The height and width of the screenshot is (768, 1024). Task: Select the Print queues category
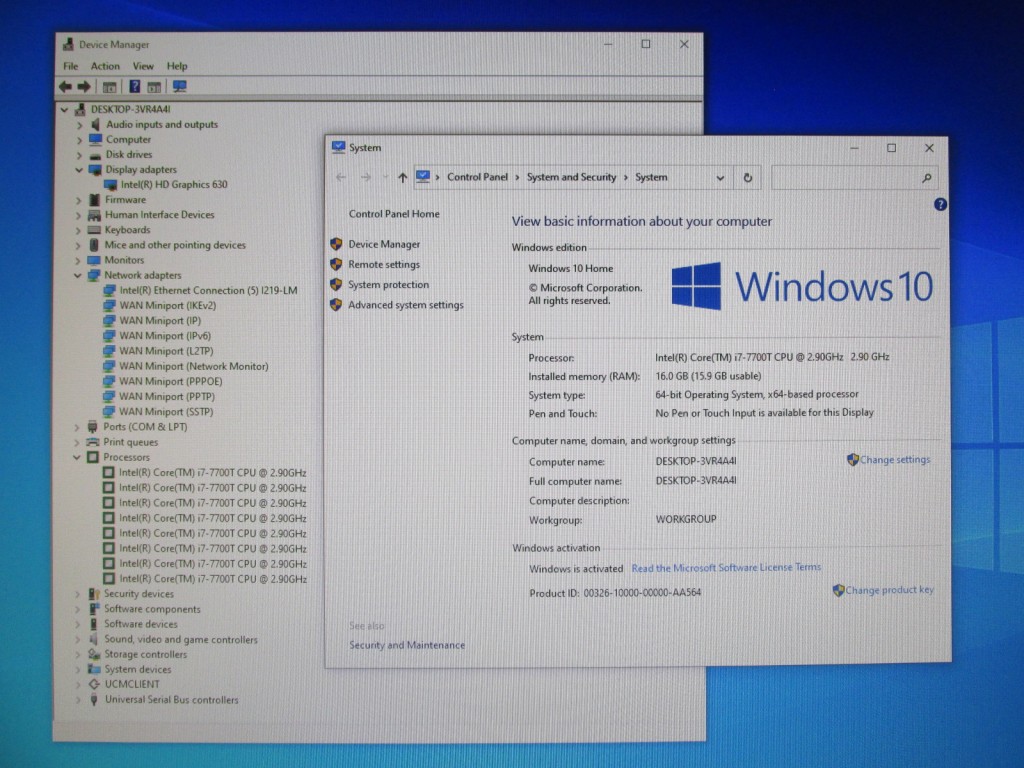tap(131, 442)
